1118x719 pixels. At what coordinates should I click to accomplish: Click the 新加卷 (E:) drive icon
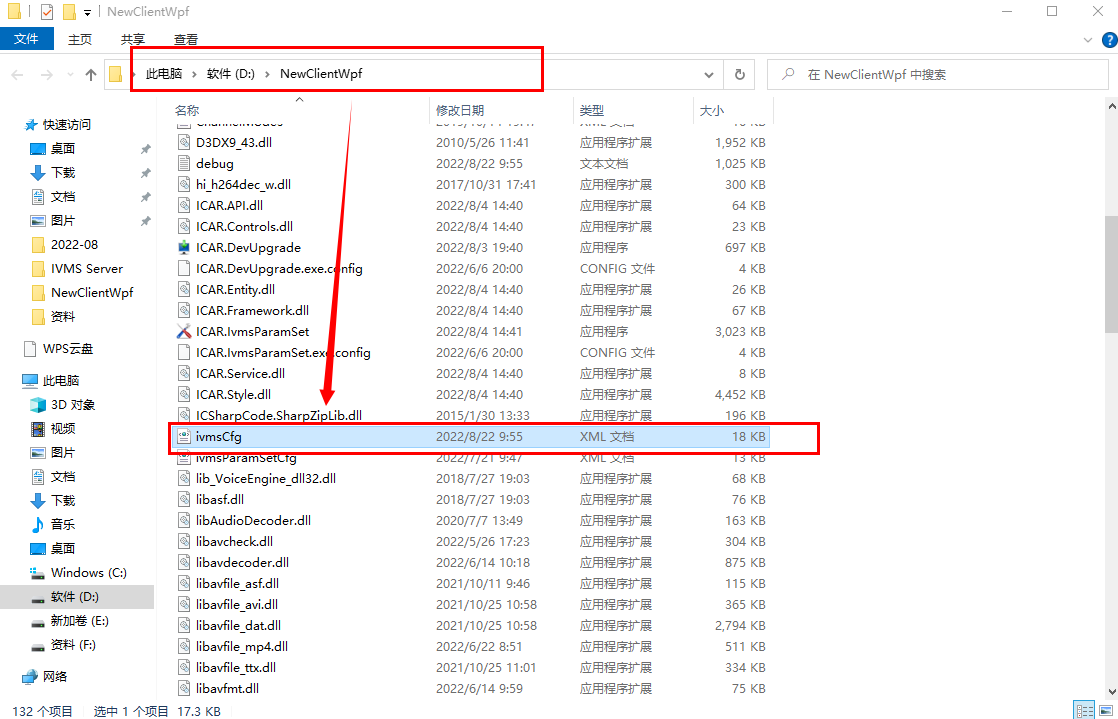point(38,621)
